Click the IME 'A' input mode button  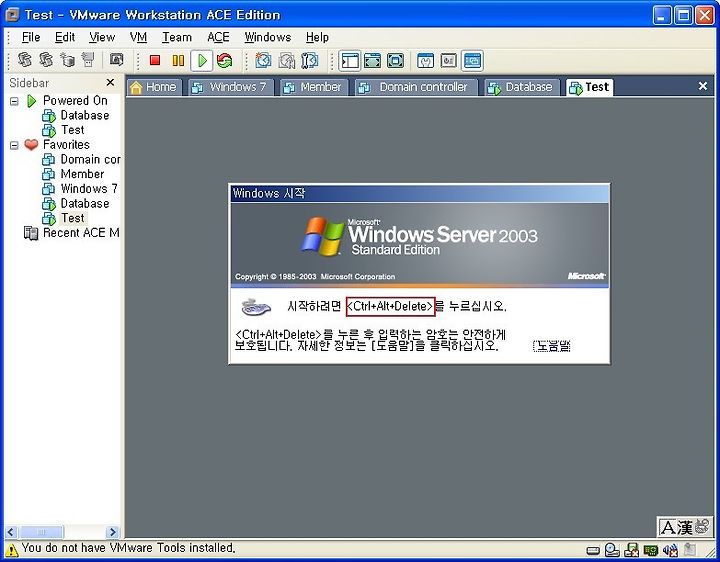click(668, 528)
